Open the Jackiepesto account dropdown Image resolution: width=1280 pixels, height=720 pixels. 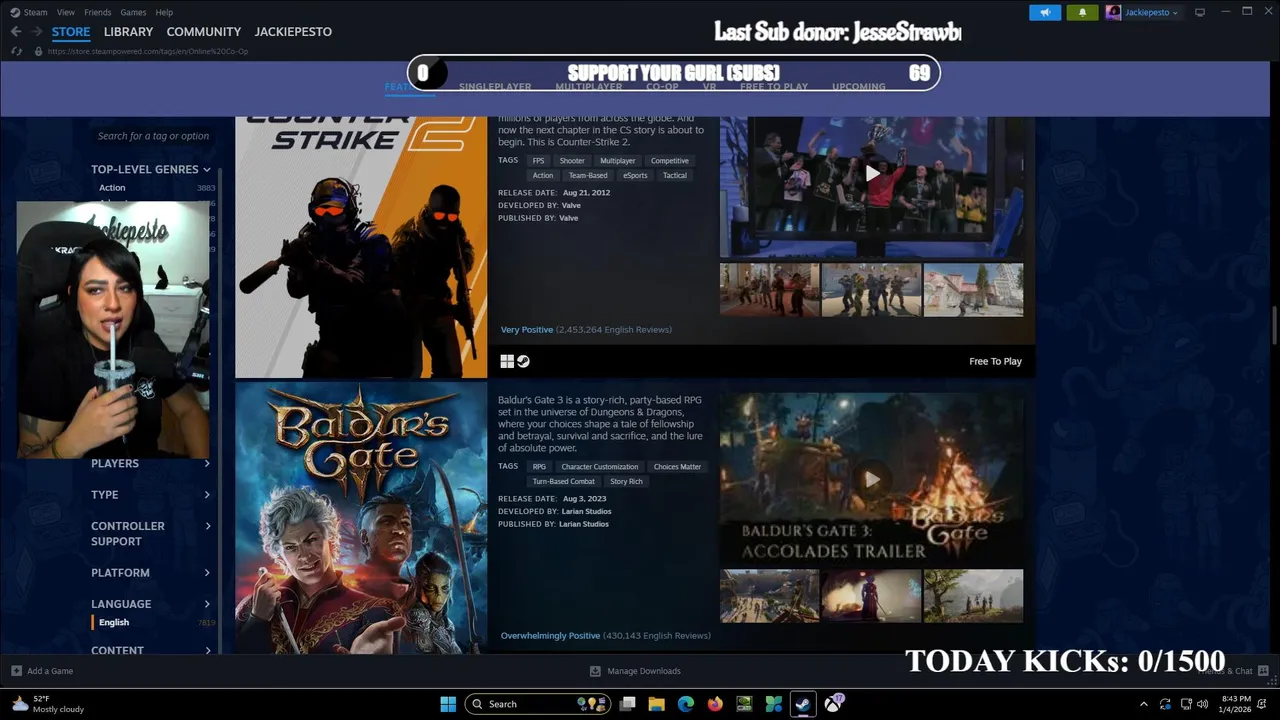pyautogui.click(x=1152, y=12)
